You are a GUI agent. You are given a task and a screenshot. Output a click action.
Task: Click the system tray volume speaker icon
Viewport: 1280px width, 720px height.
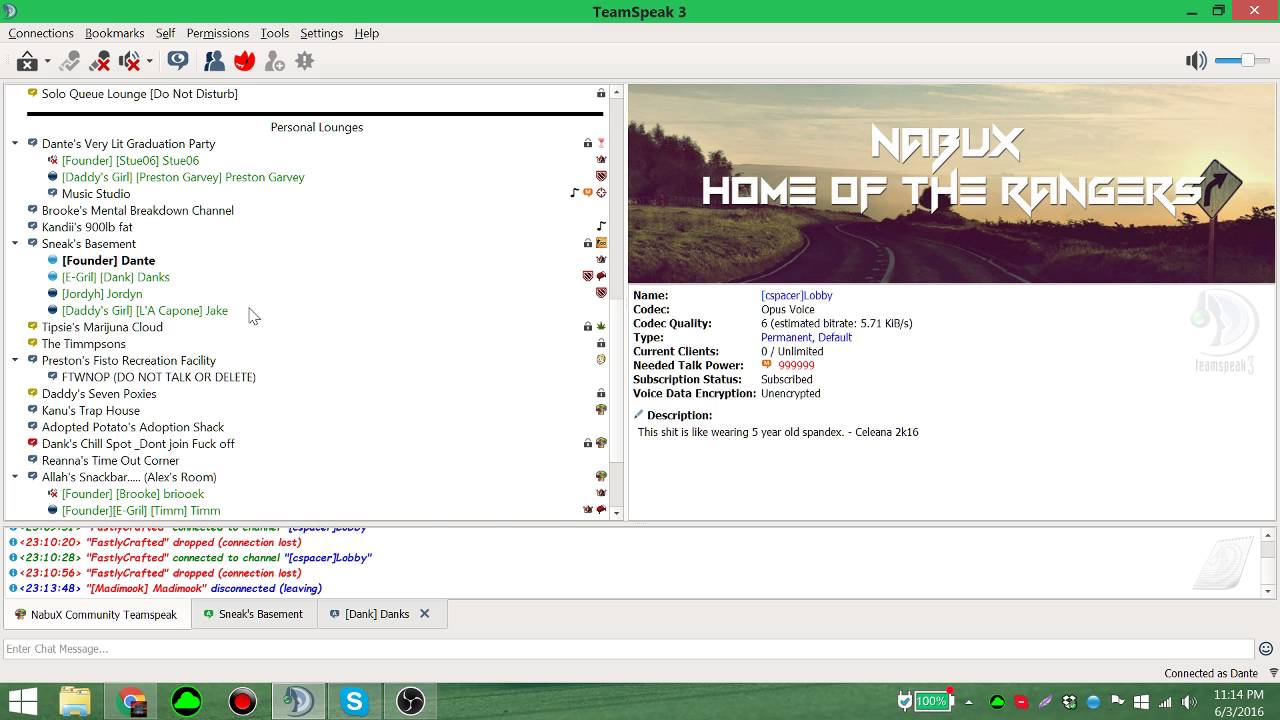[1190, 702]
